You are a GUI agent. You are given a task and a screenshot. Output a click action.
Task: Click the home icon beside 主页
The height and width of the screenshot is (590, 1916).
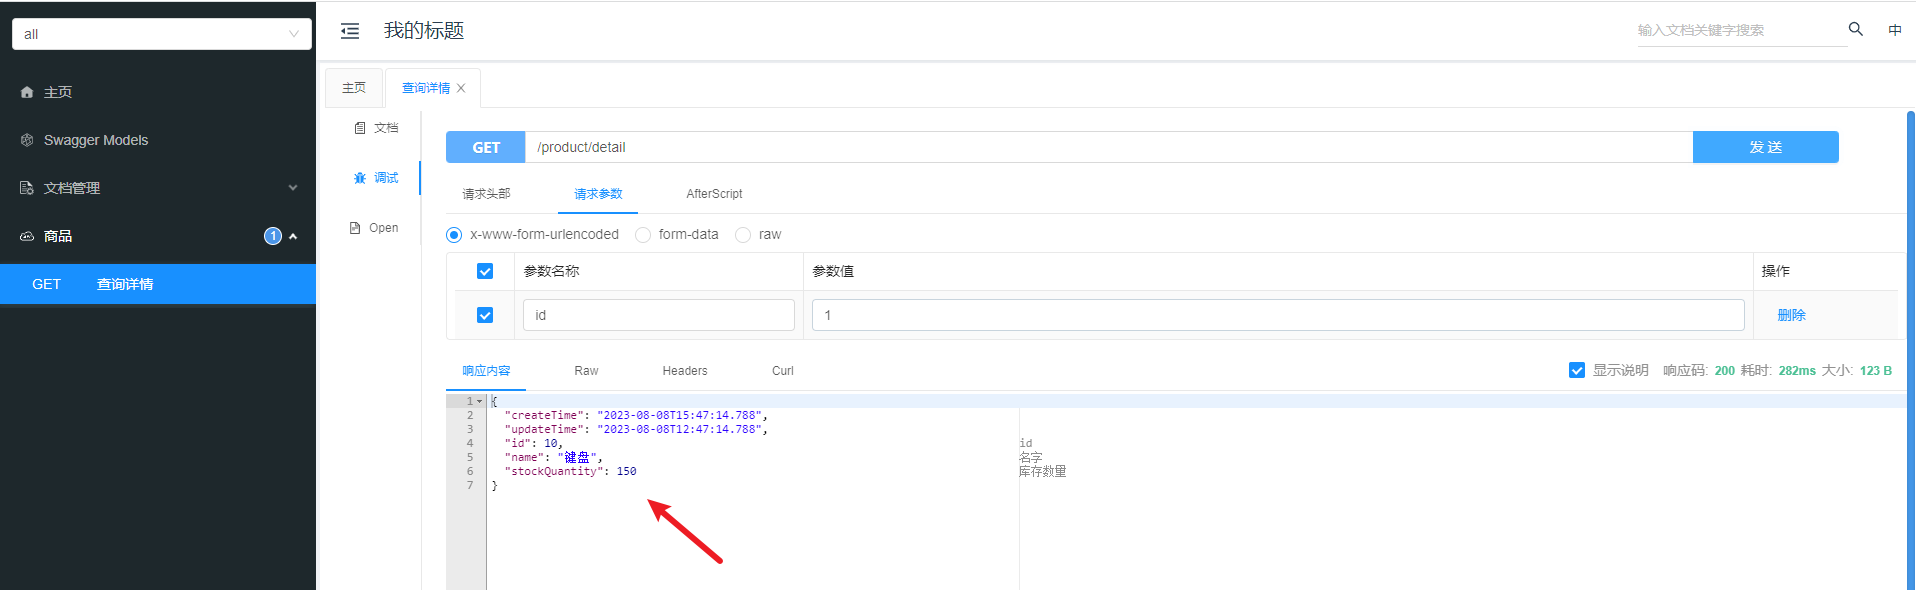click(x=27, y=92)
